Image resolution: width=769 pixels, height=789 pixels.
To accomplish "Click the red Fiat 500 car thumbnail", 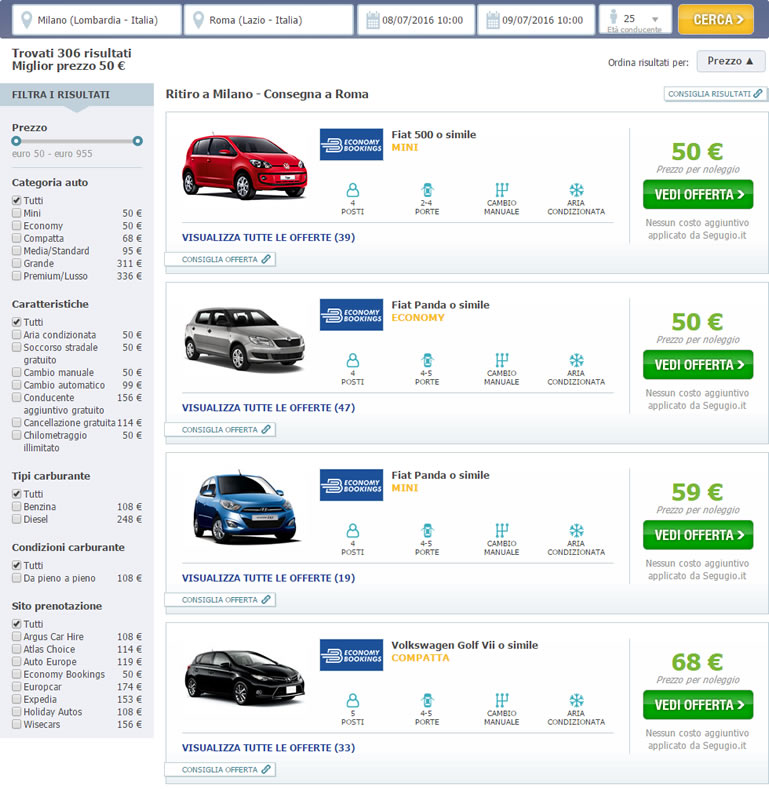I will [x=244, y=166].
